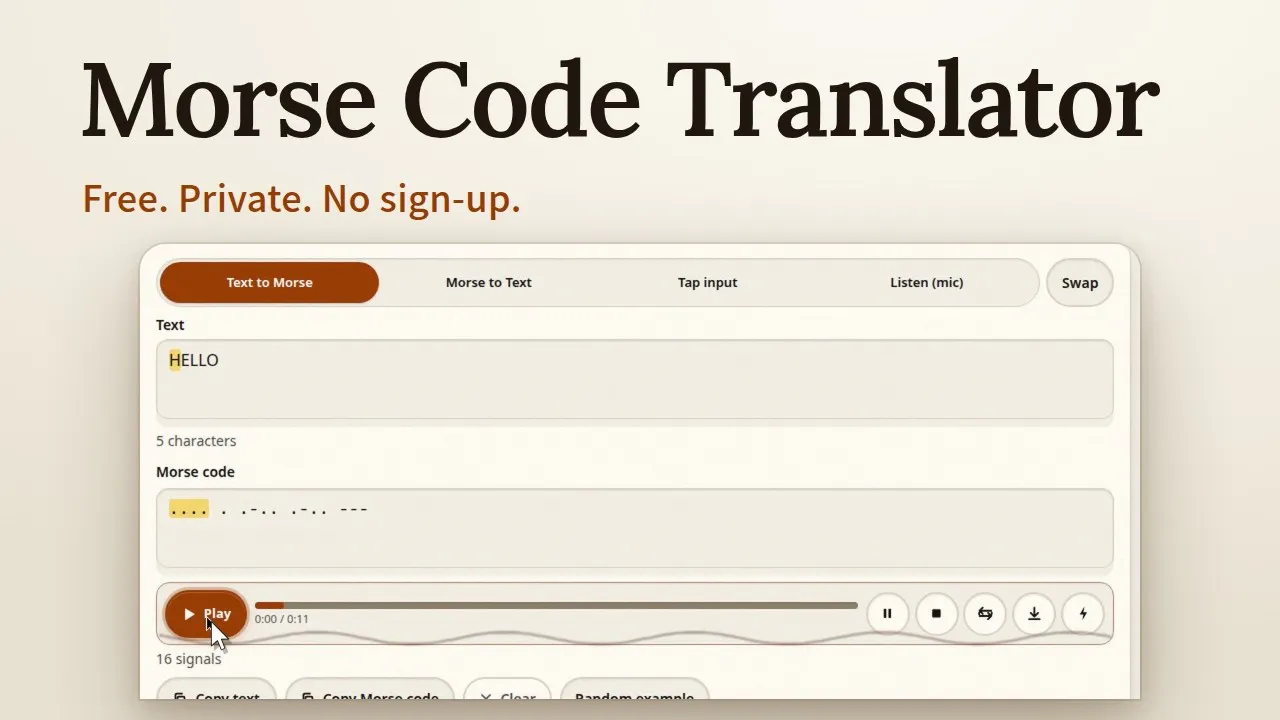Click the "Text" field label
The image size is (1280, 720).
tap(170, 325)
